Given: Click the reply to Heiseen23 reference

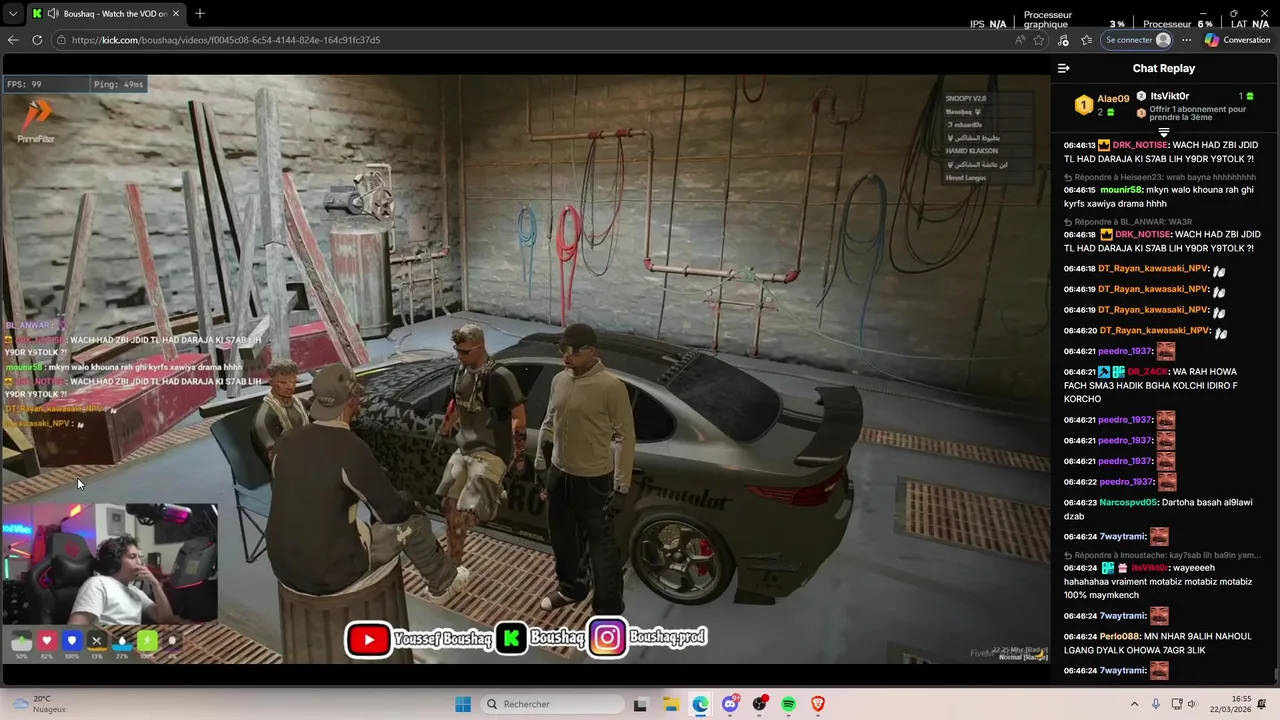Looking at the screenshot, I should click(x=1159, y=177).
